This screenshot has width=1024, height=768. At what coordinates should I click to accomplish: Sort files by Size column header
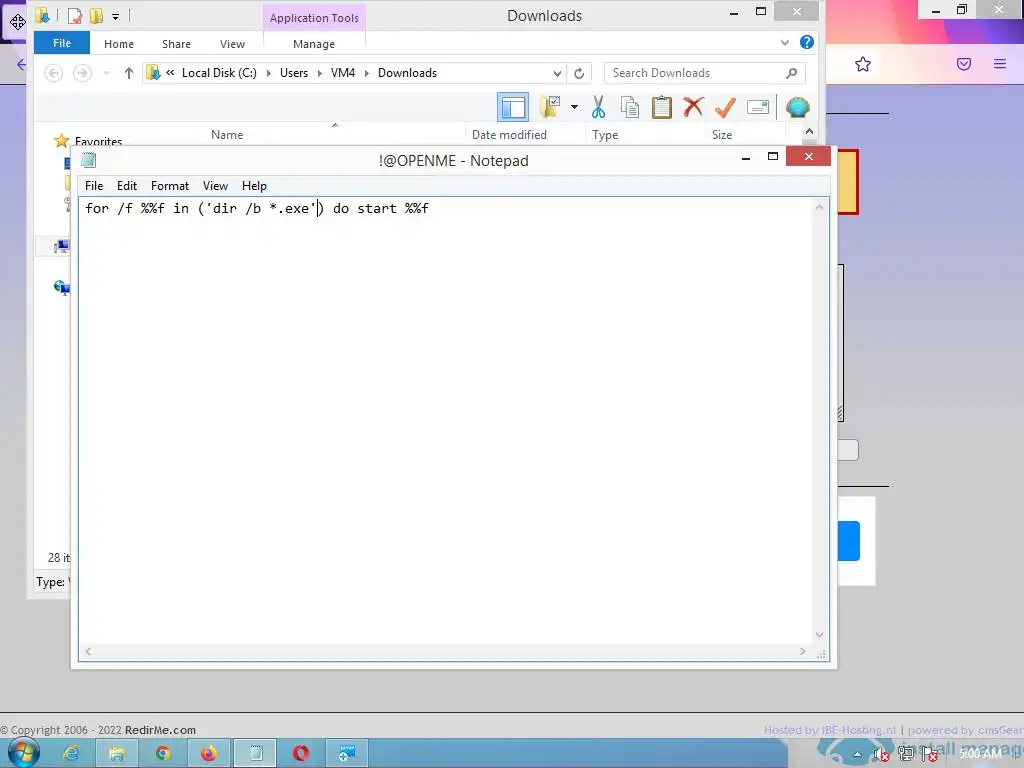pyautogui.click(x=722, y=135)
